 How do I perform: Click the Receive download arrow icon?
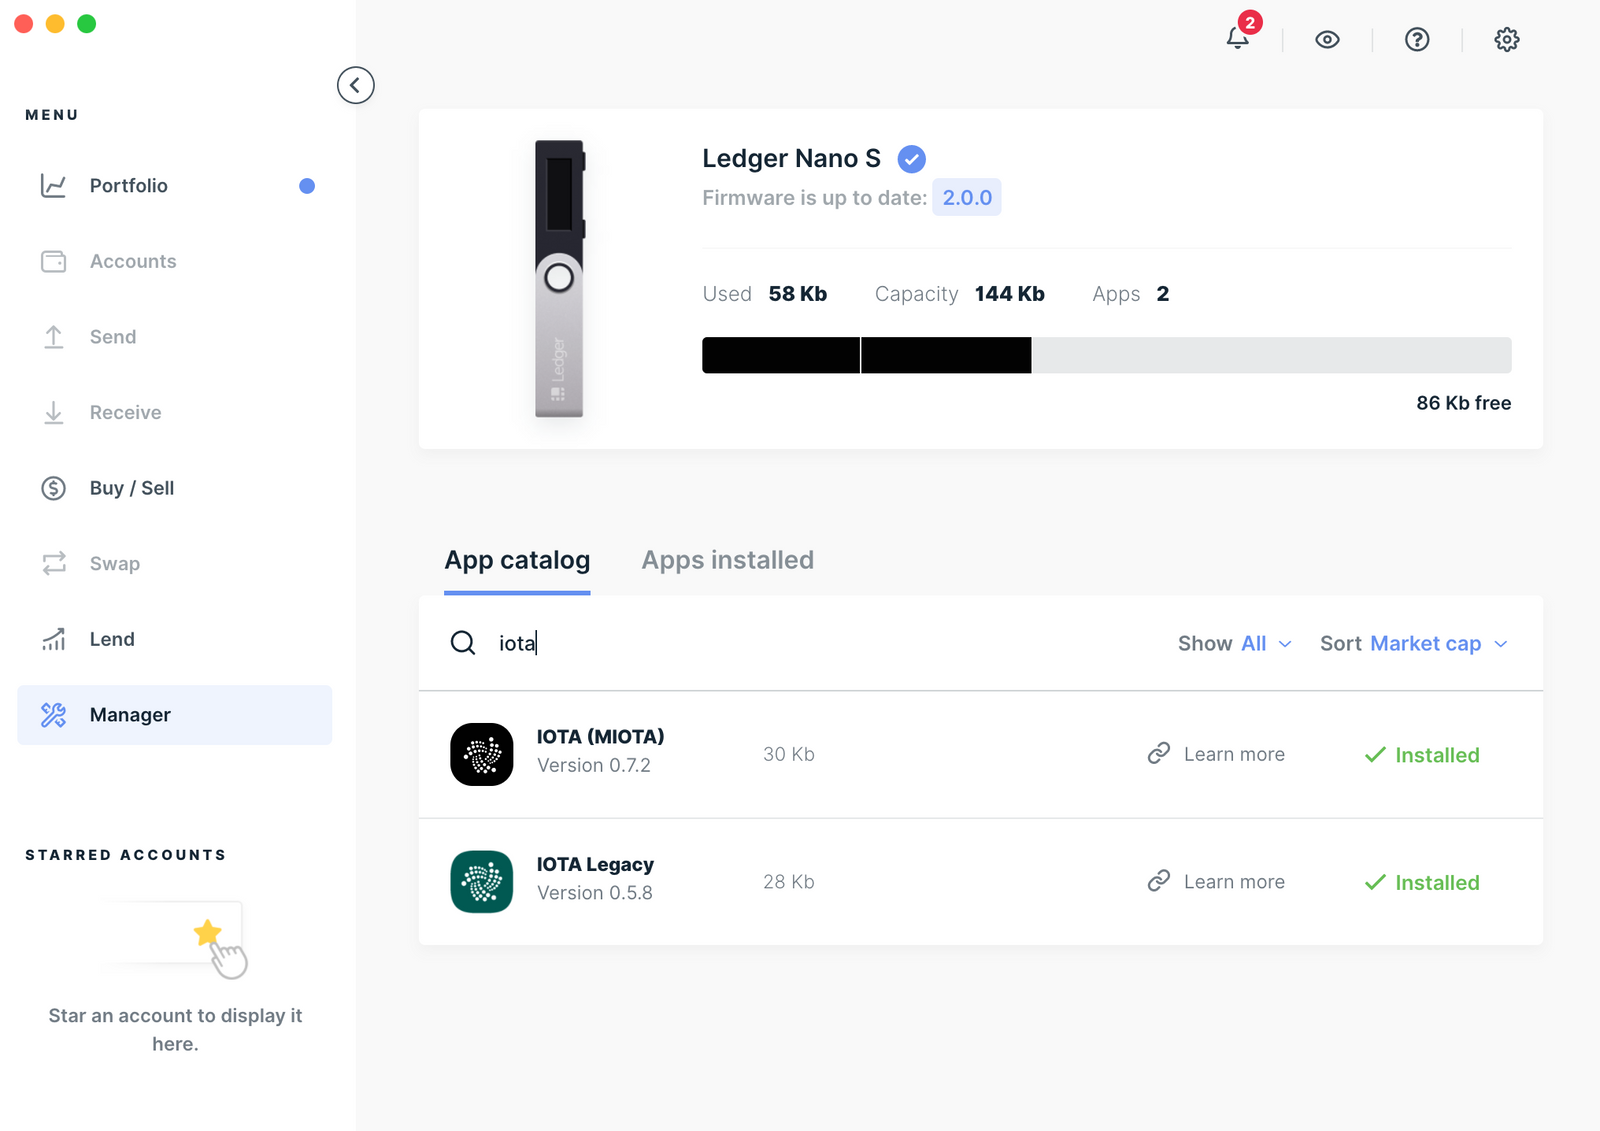click(x=54, y=412)
